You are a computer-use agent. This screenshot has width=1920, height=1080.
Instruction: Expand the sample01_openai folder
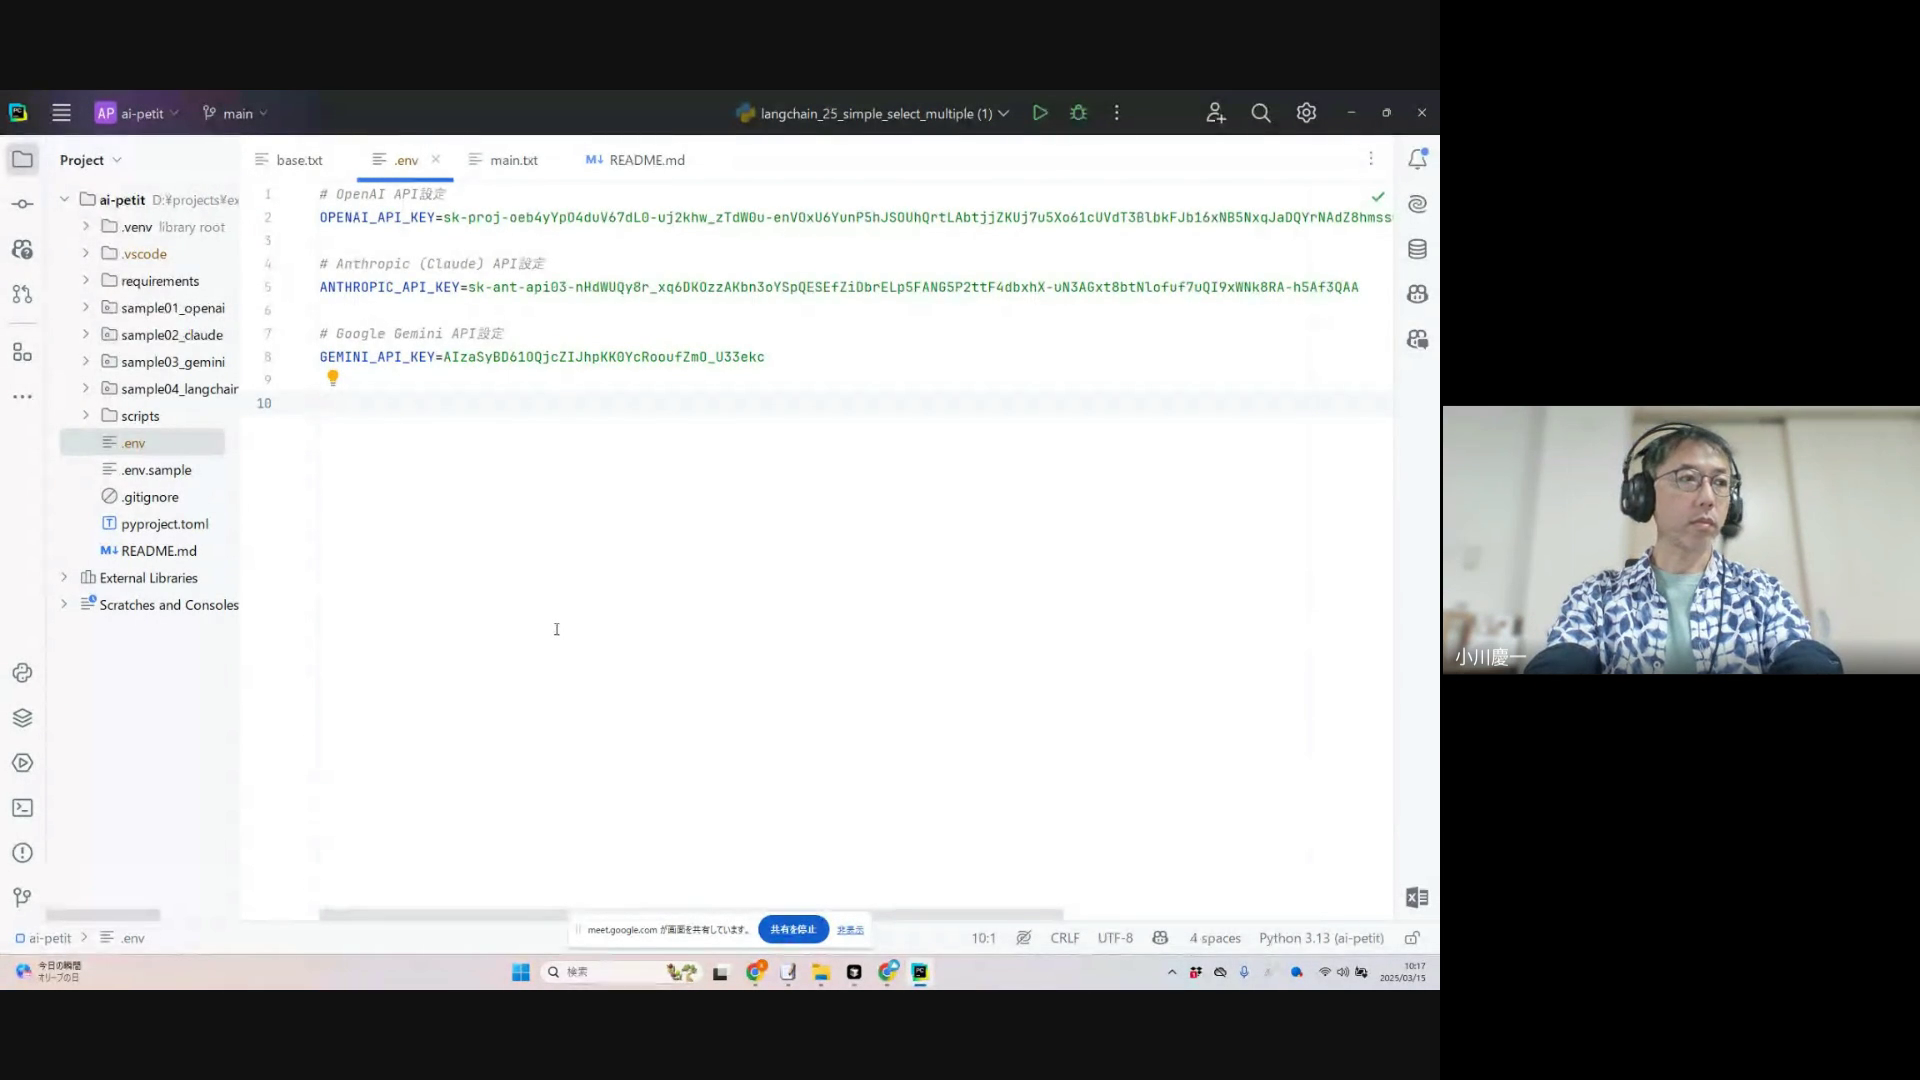click(x=86, y=308)
